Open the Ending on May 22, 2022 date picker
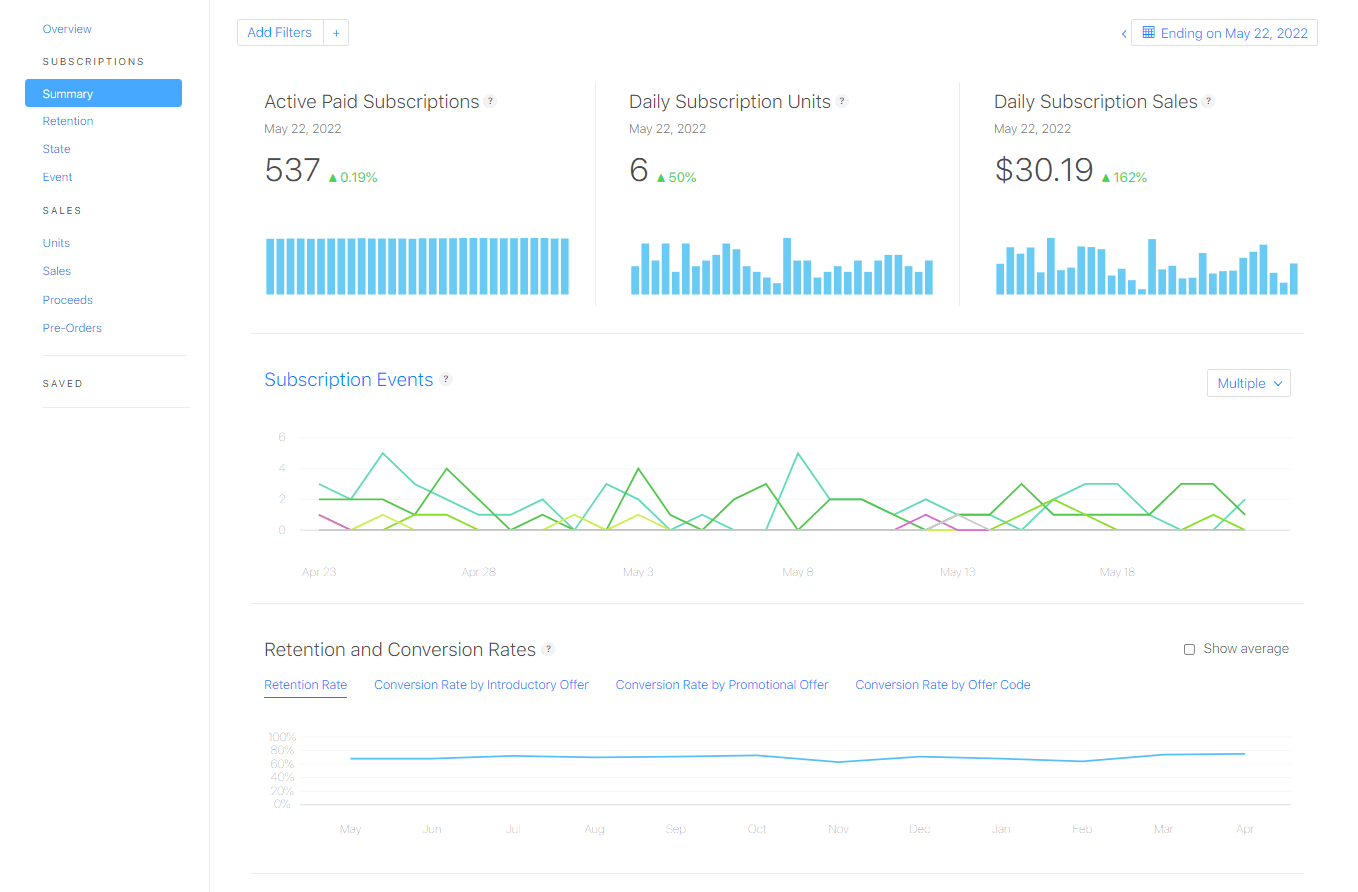 coord(1224,32)
